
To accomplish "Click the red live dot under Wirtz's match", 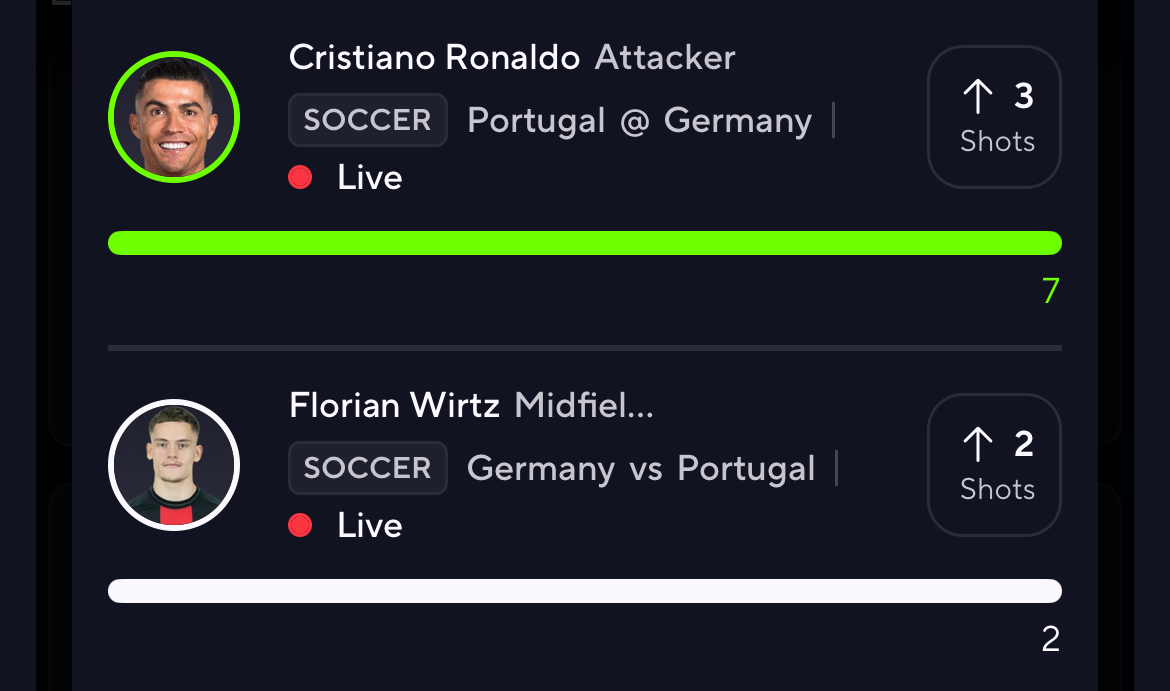I will [x=300, y=526].
